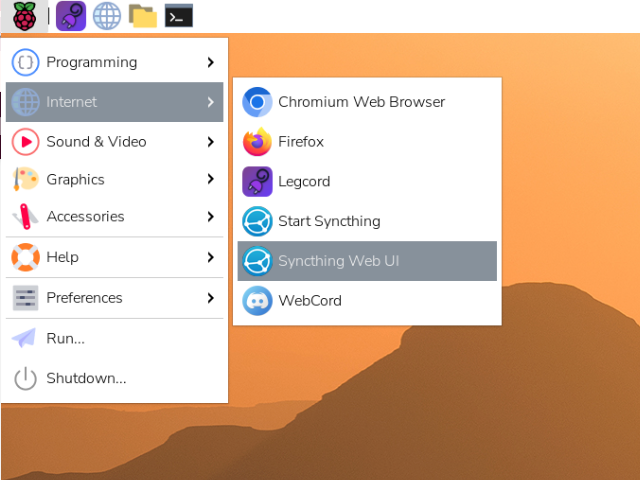640x480 pixels.
Task: Launch the terminal from the panel
Action: tap(179, 16)
